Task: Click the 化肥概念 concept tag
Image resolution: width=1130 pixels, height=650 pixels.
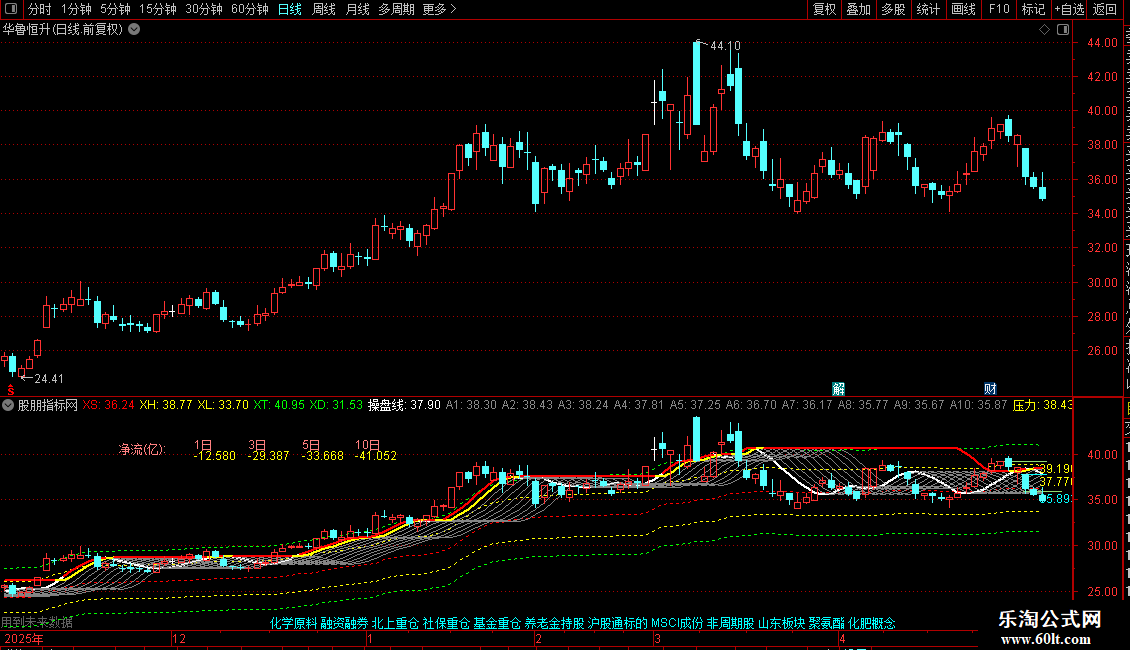Action: pyautogui.click(x=872, y=623)
